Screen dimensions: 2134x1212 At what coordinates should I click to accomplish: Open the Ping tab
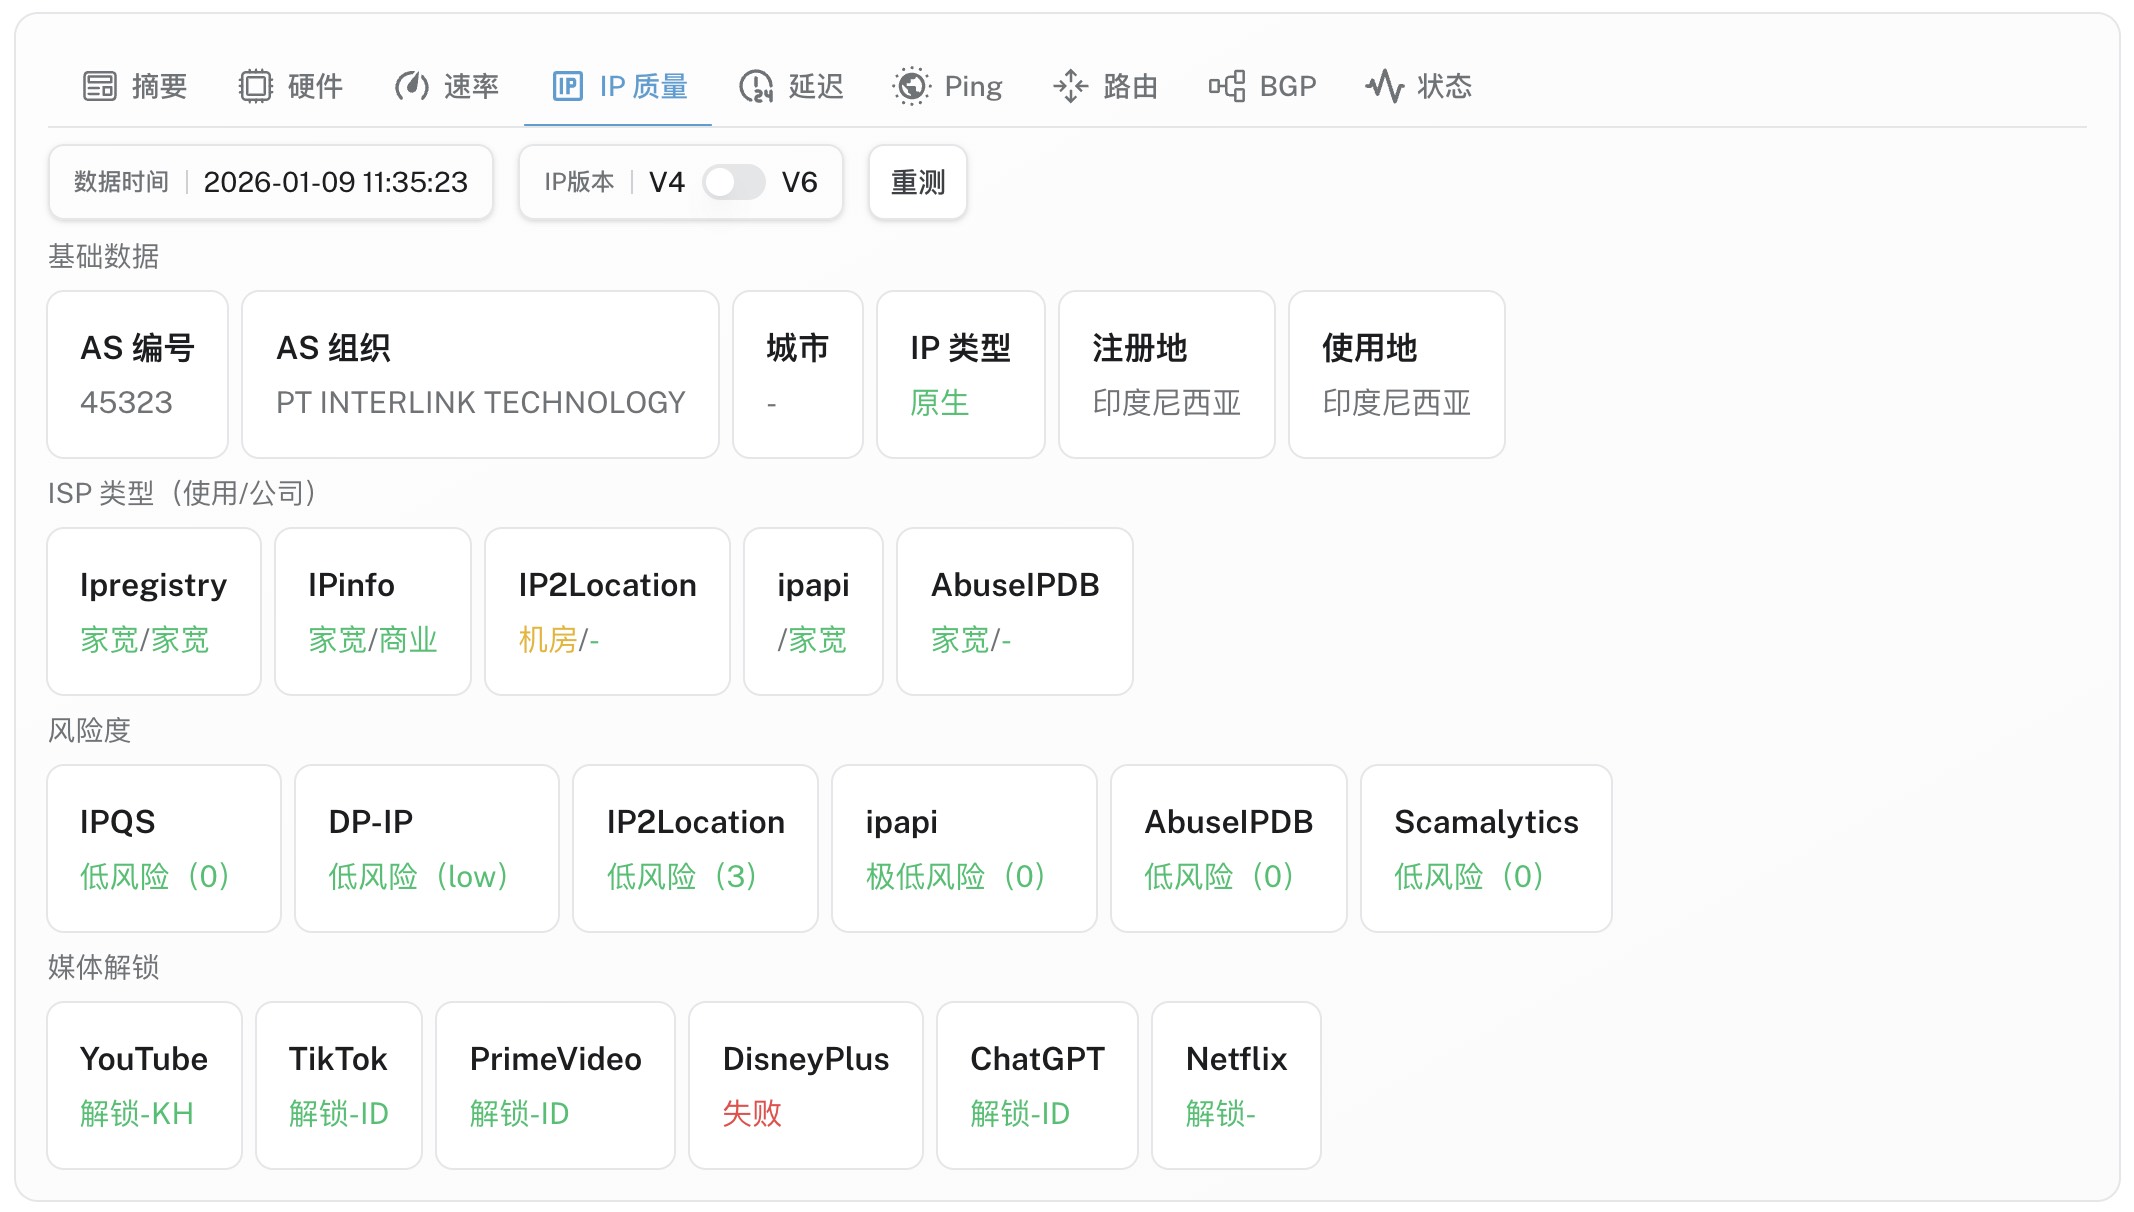[x=948, y=86]
